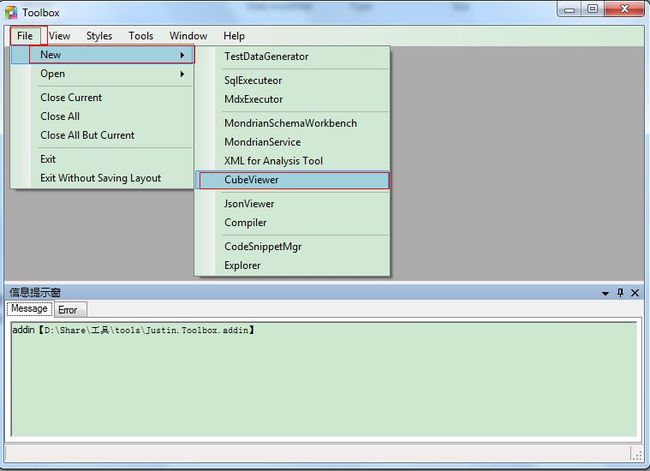The height and width of the screenshot is (471, 650).
Task: Close the info message panel
Action: pos(635,293)
